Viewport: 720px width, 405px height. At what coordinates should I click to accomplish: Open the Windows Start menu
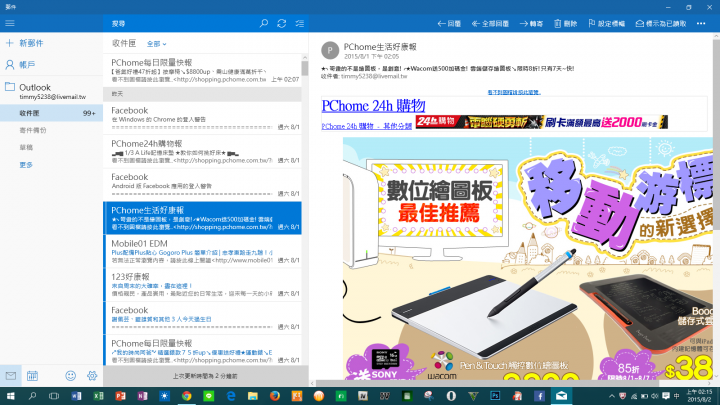pos(10,396)
